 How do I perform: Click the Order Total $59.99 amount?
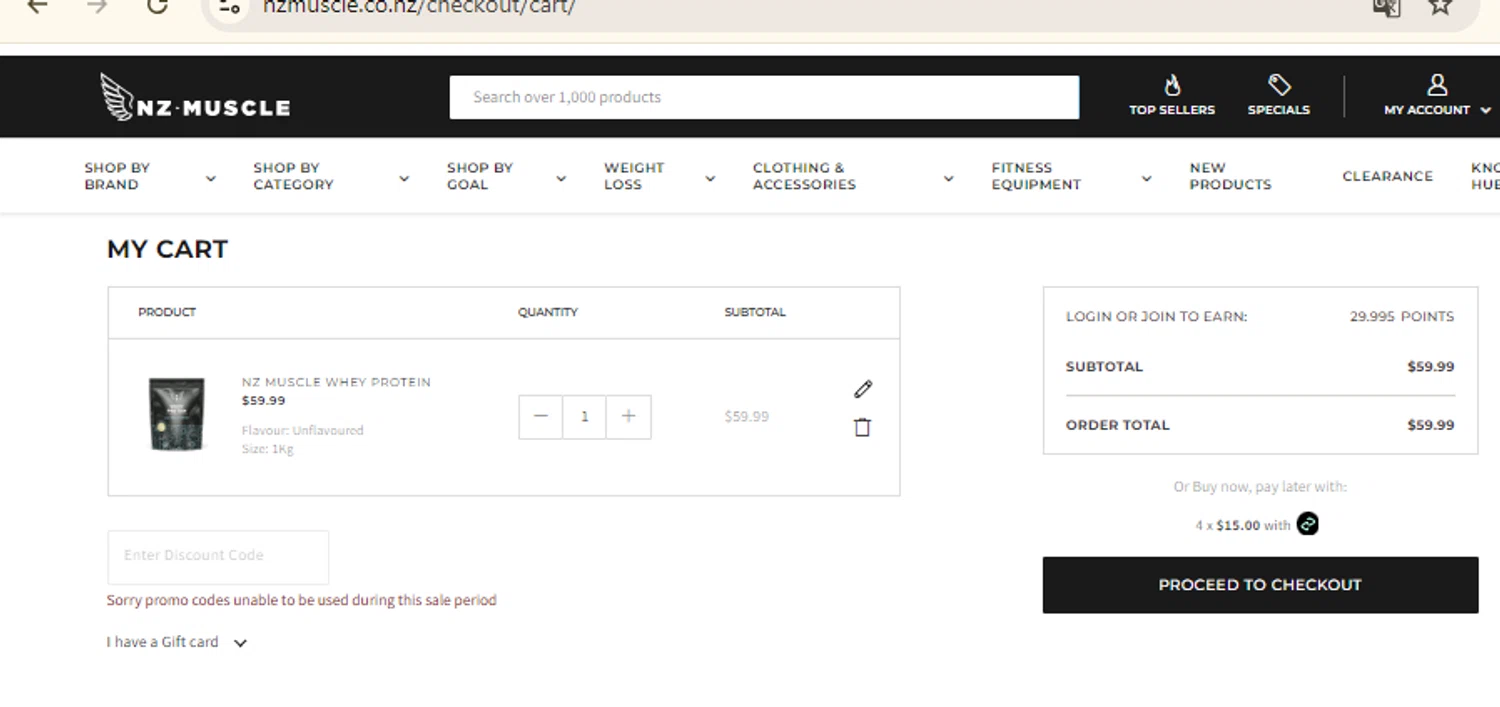coord(1431,425)
